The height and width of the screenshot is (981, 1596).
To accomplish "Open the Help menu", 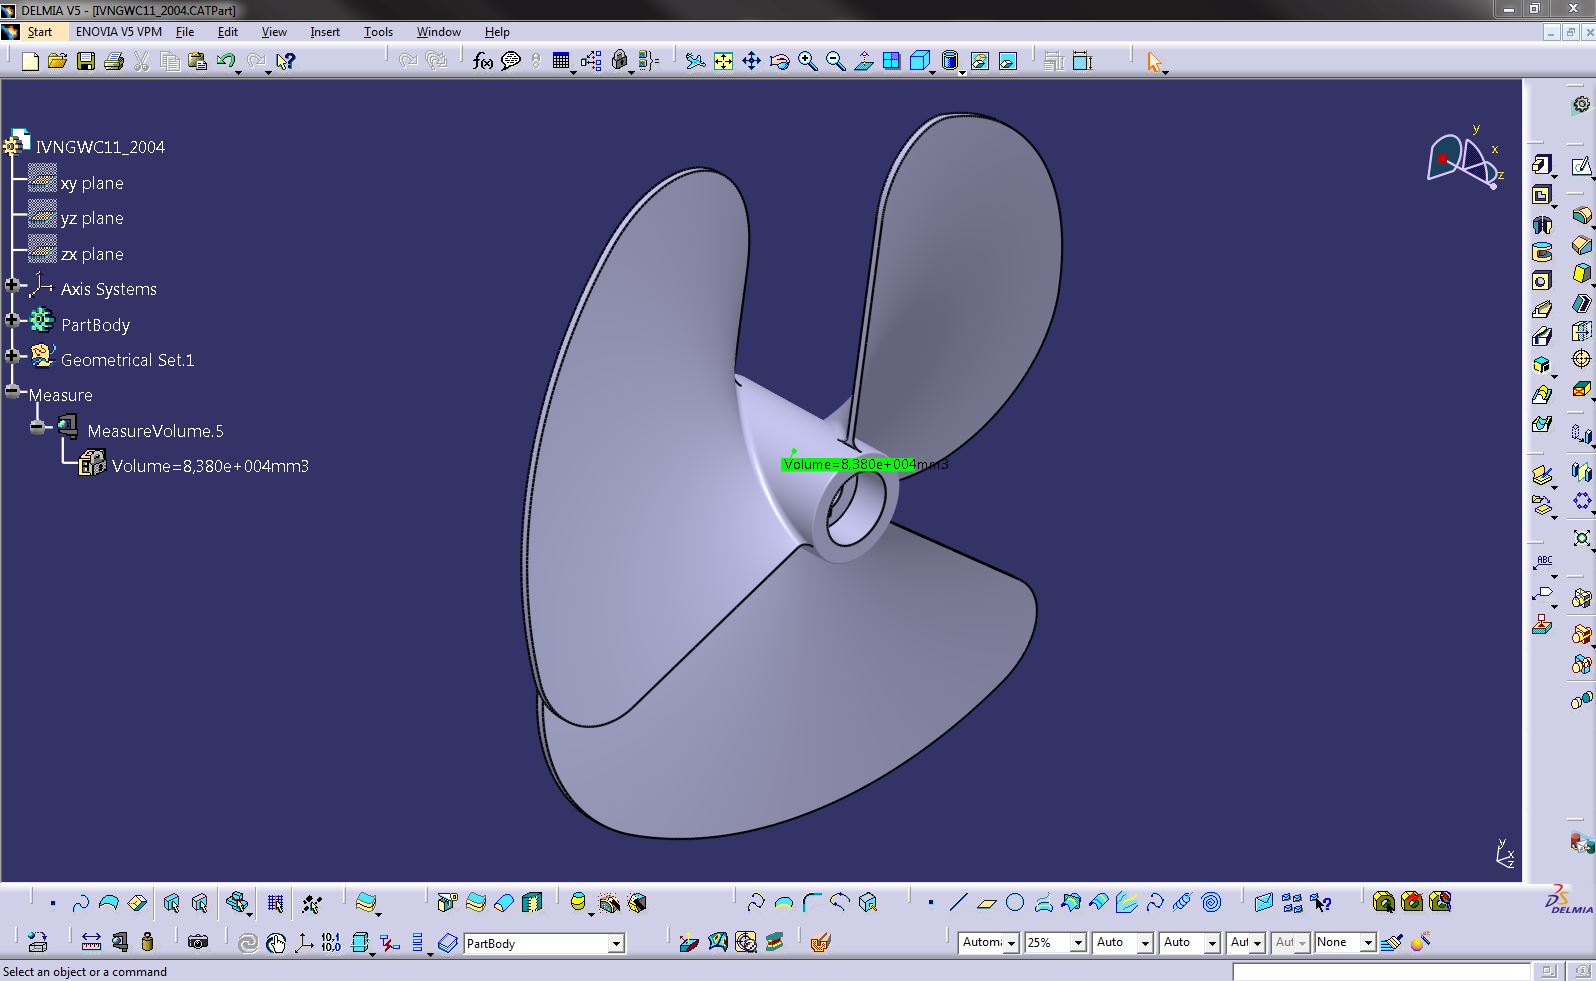I will [x=497, y=32].
